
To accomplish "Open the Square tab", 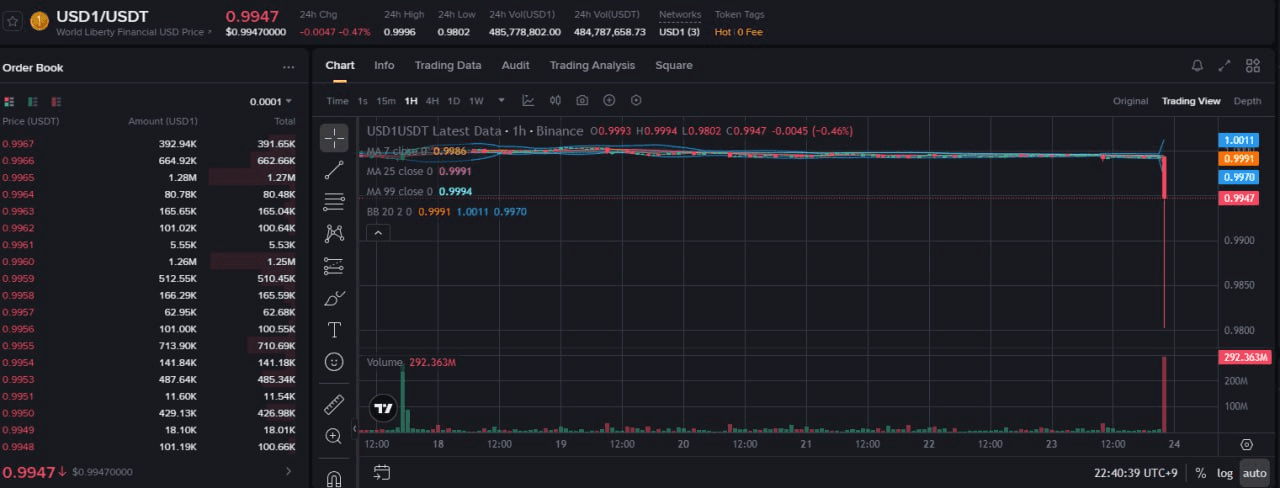I will click(674, 65).
